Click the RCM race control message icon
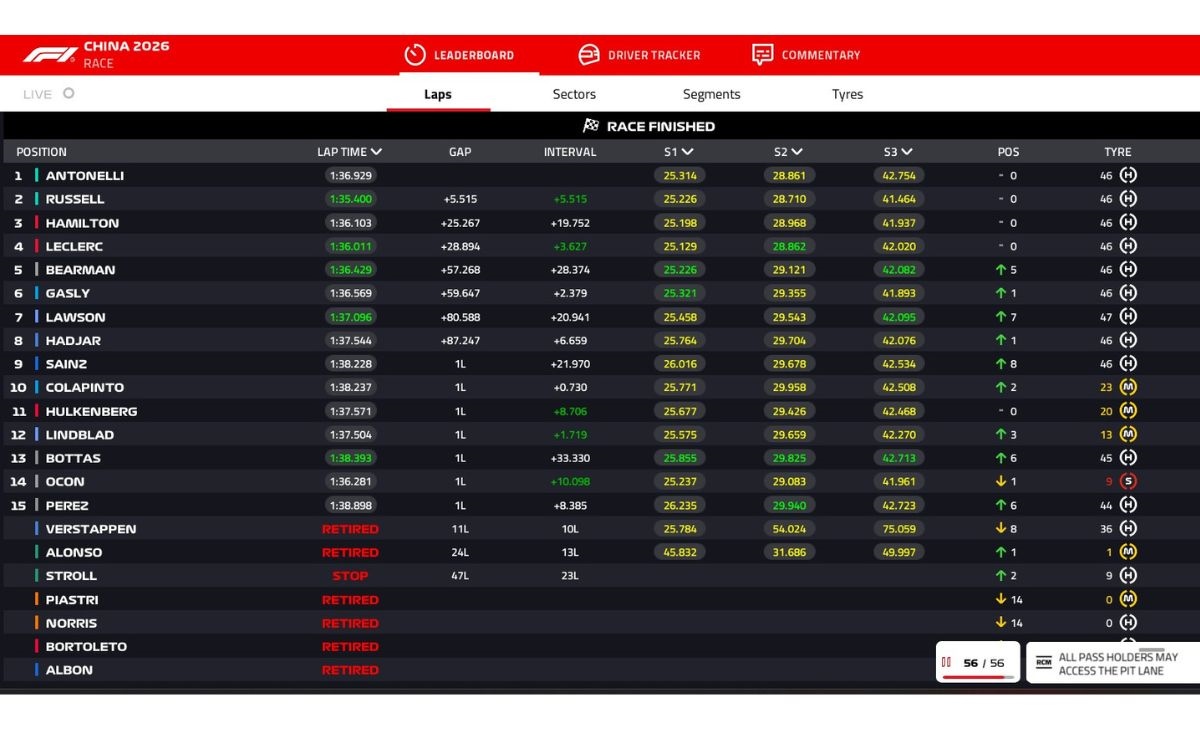 pos(1044,662)
